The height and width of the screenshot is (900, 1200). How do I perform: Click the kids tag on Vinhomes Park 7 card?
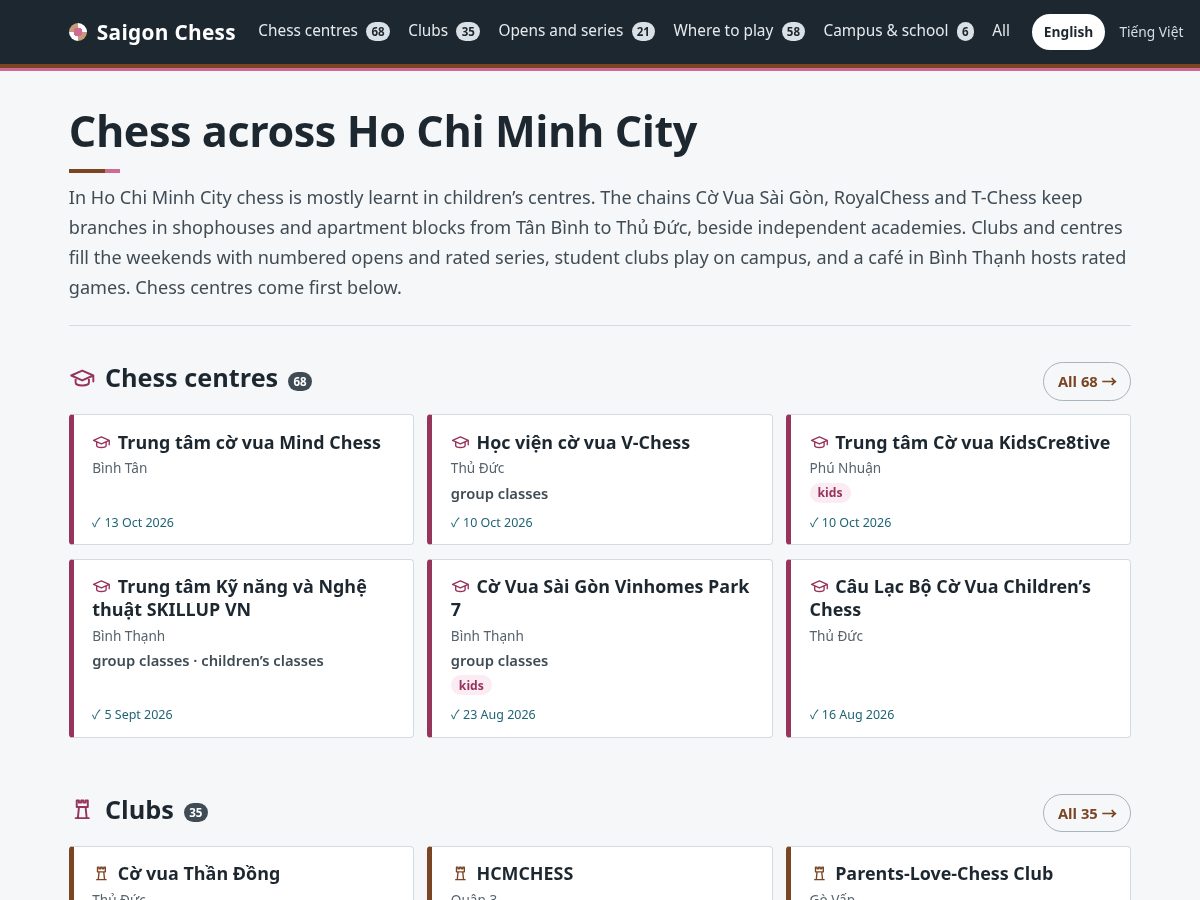click(x=471, y=685)
